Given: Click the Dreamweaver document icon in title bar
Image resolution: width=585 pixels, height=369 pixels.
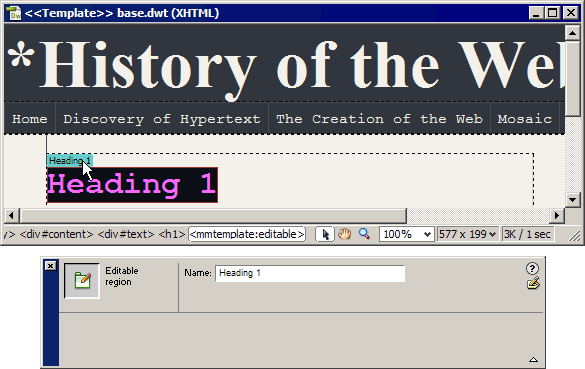Looking at the screenshot, I should click(x=14, y=13).
